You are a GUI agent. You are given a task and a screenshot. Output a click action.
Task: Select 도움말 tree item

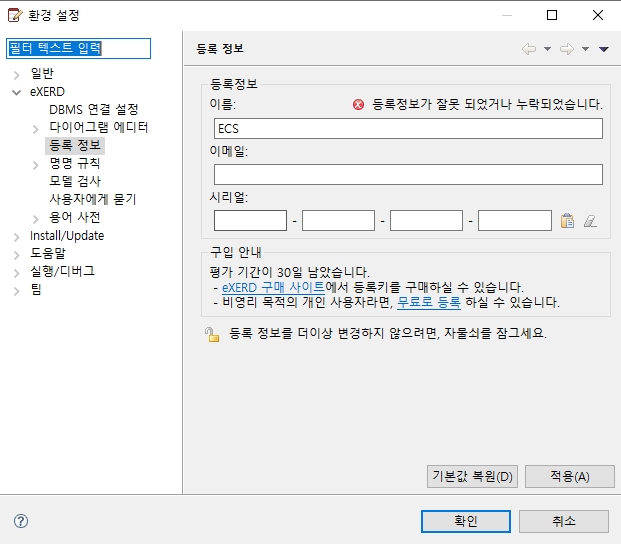coord(48,253)
